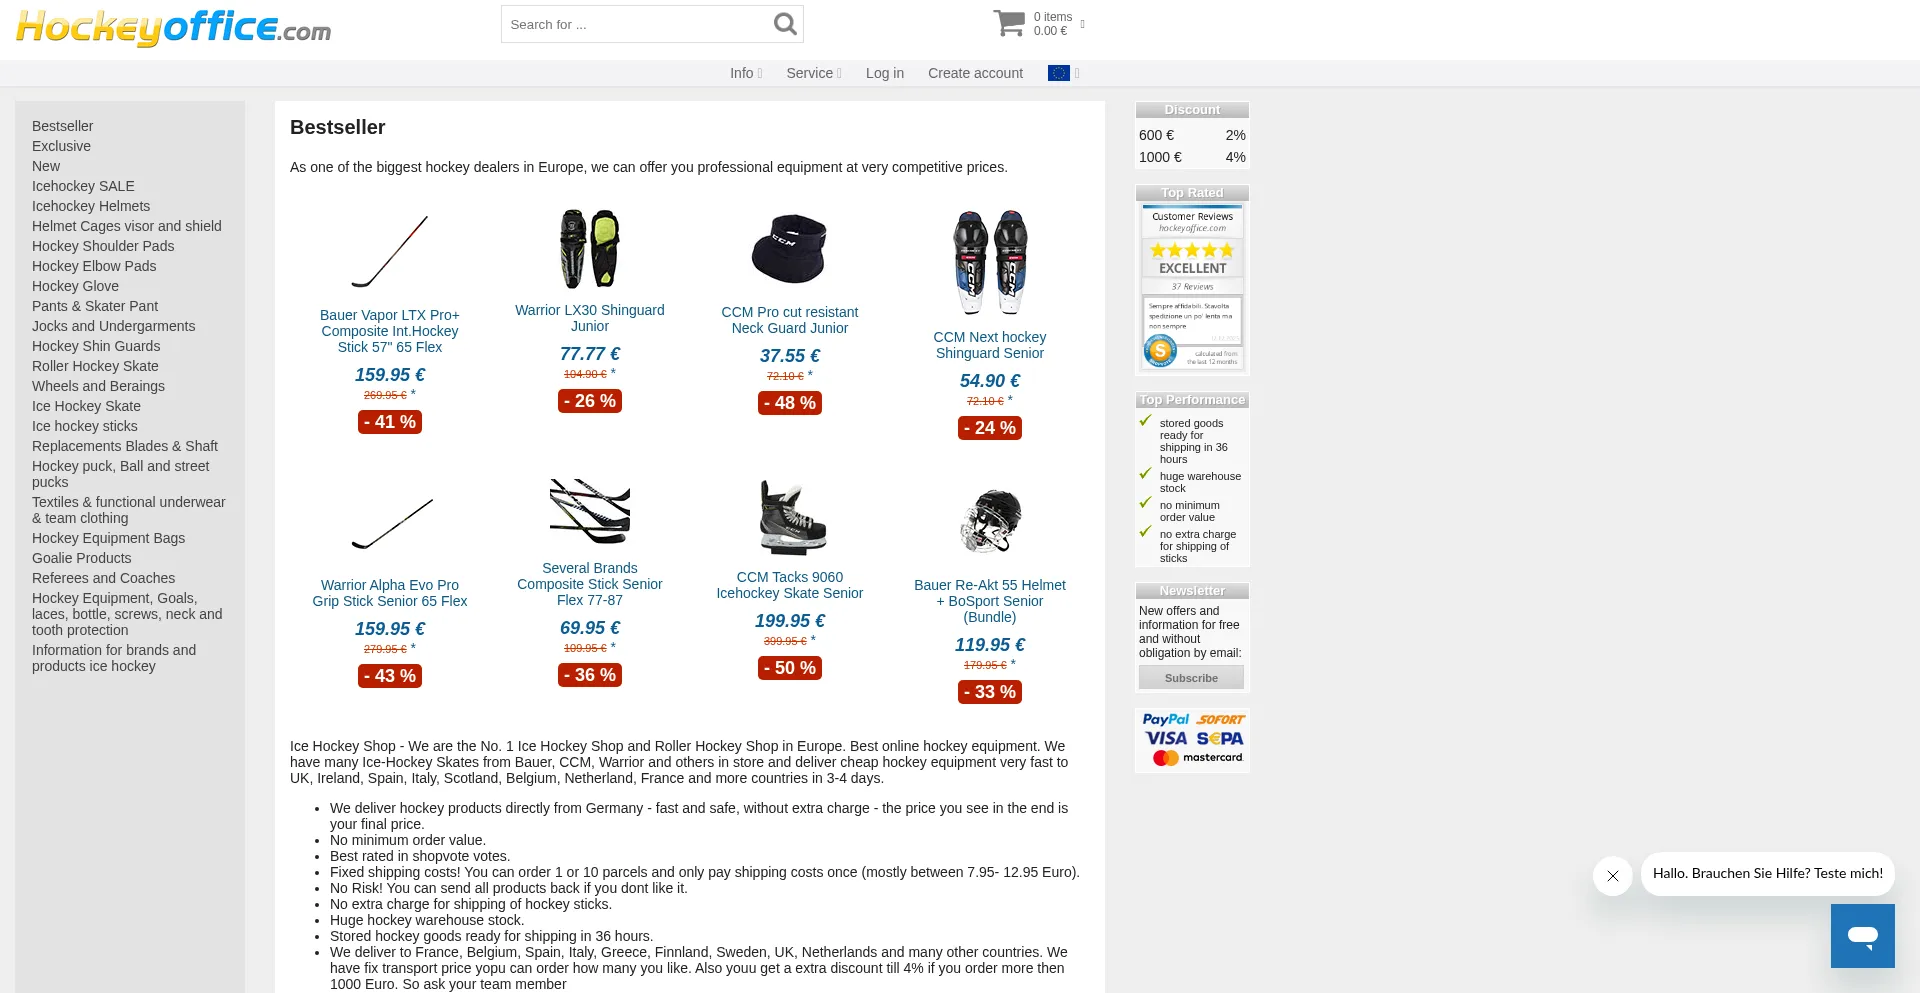Click the search magnifier icon
This screenshot has width=1920, height=993.
point(785,24)
